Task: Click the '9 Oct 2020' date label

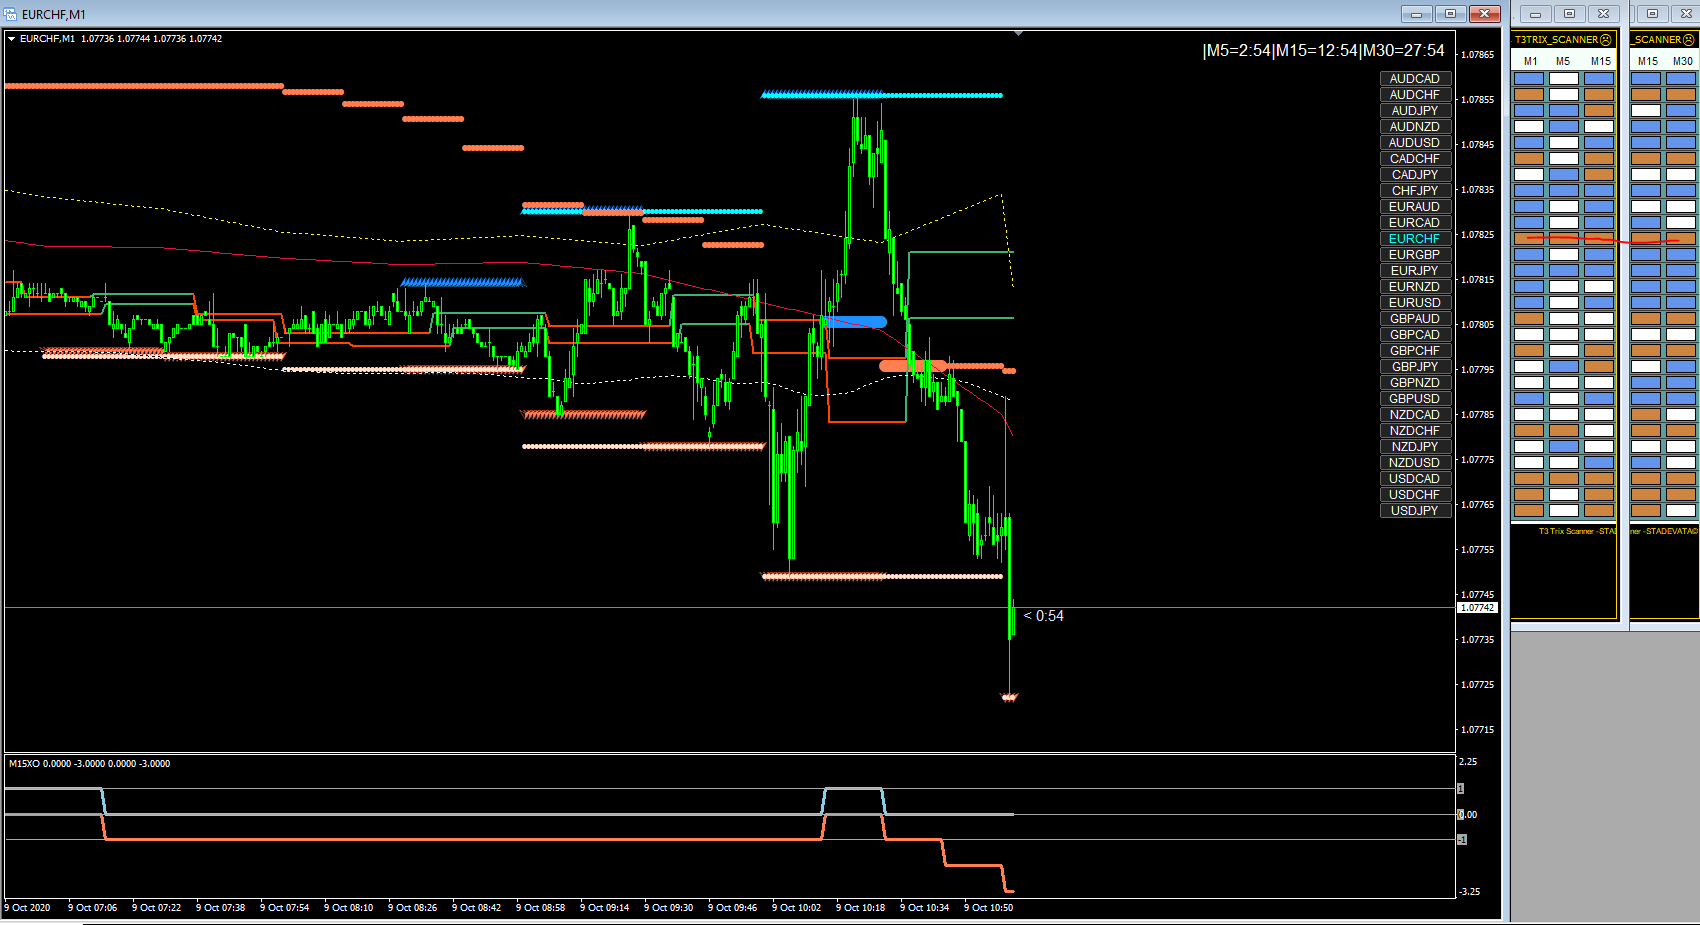Action: tap(27, 908)
